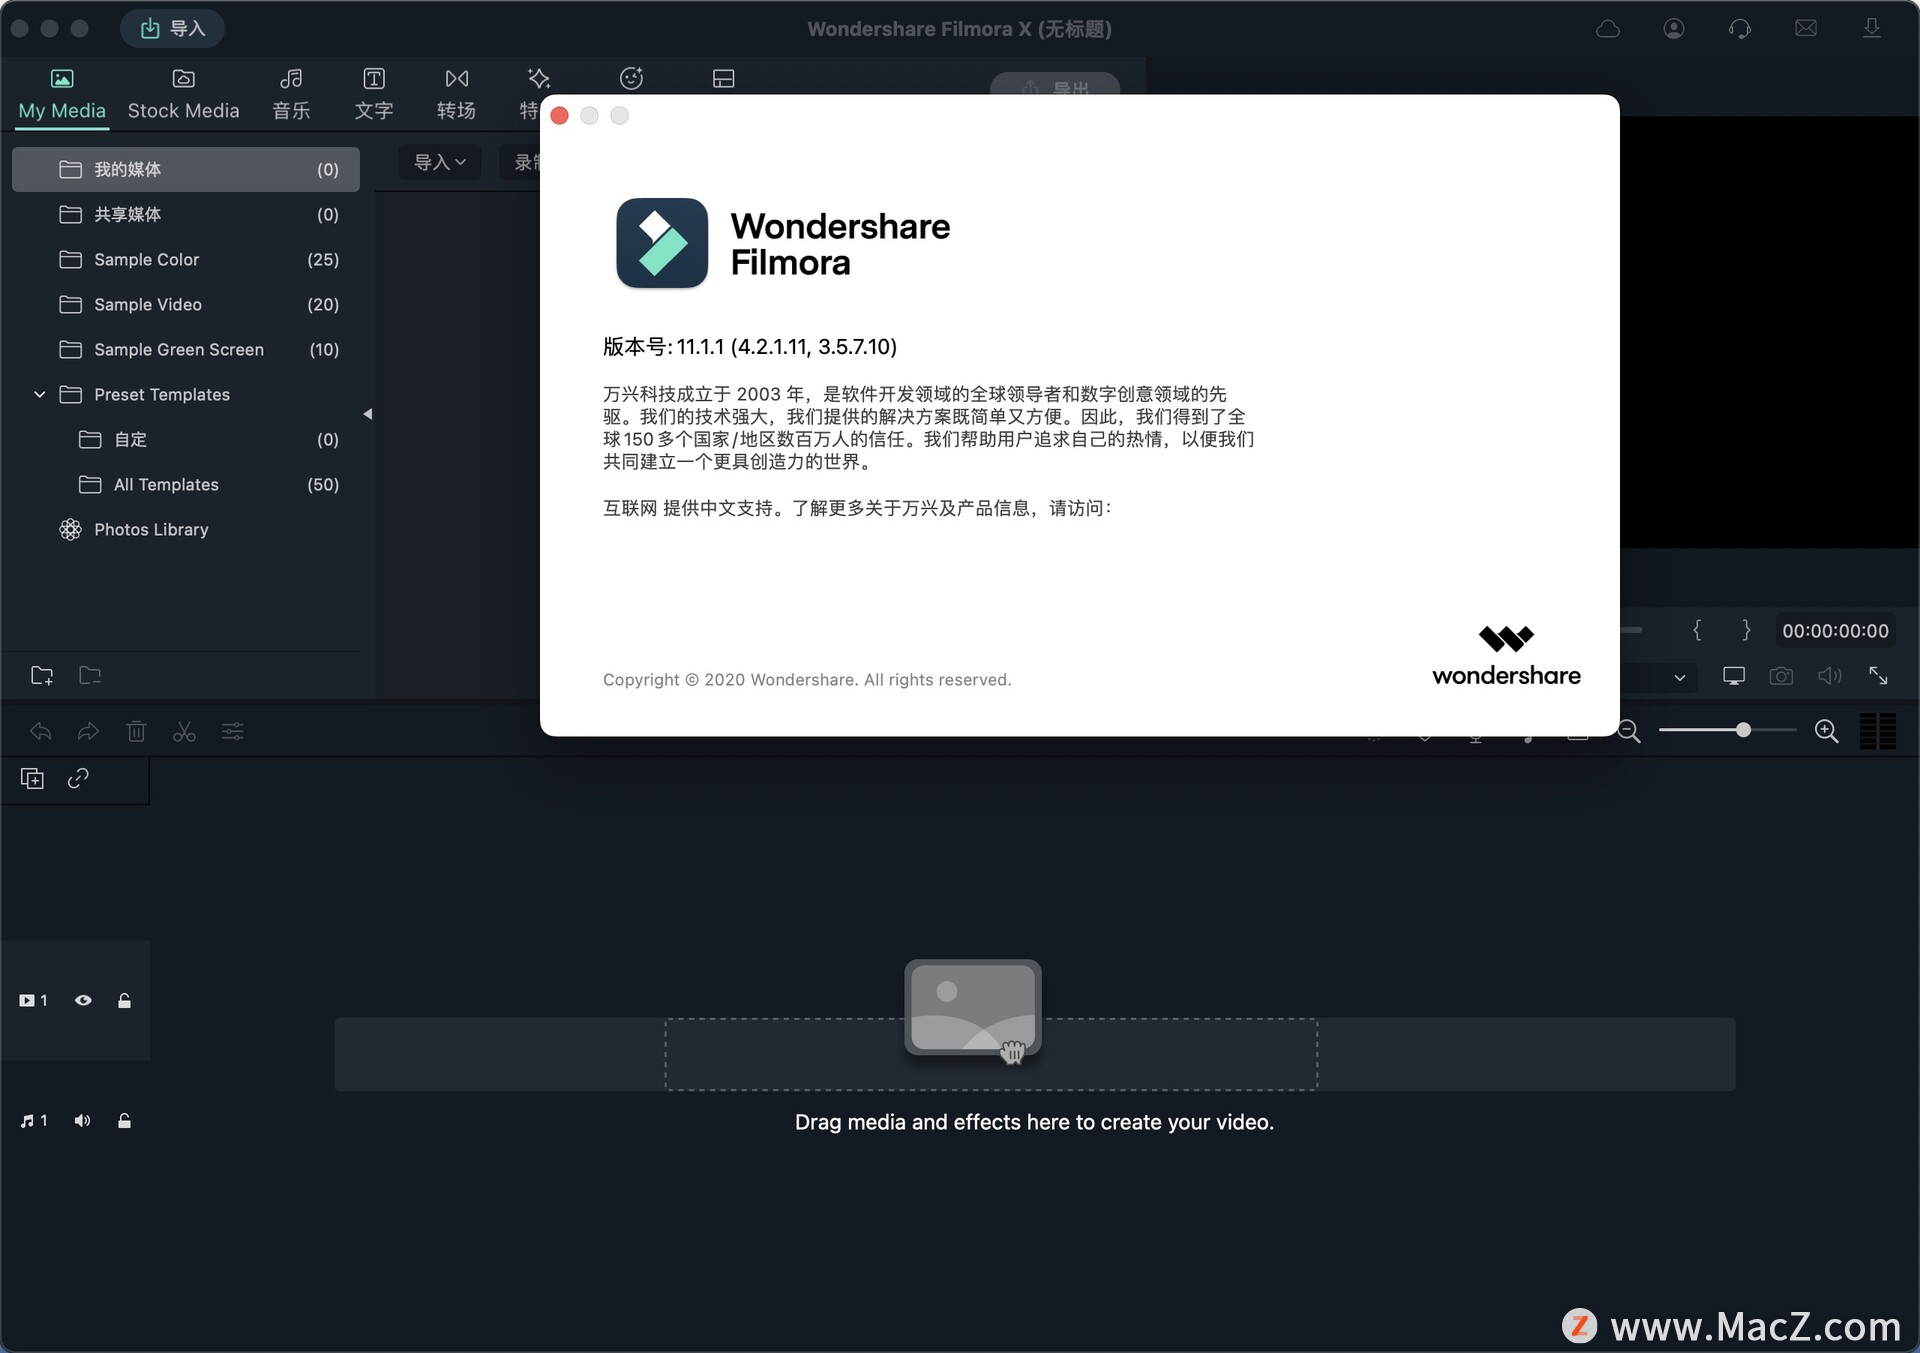Click the wondershare logo in dialog
1920x1353 pixels.
[x=1506, y=656]
